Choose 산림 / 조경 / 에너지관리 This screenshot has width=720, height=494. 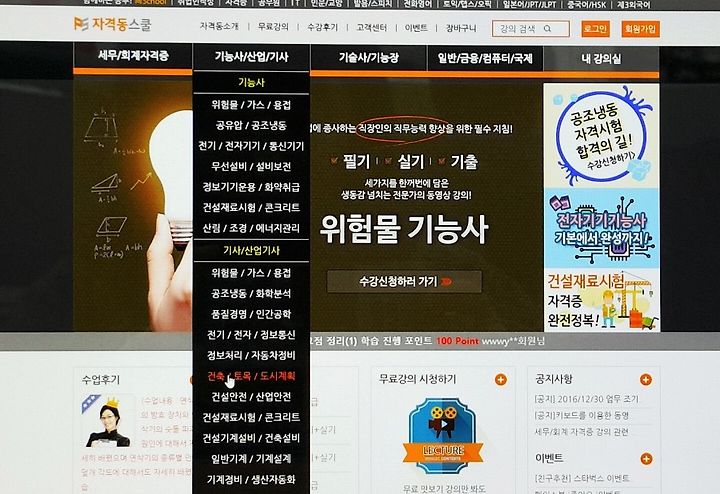[x=251, y=228]
